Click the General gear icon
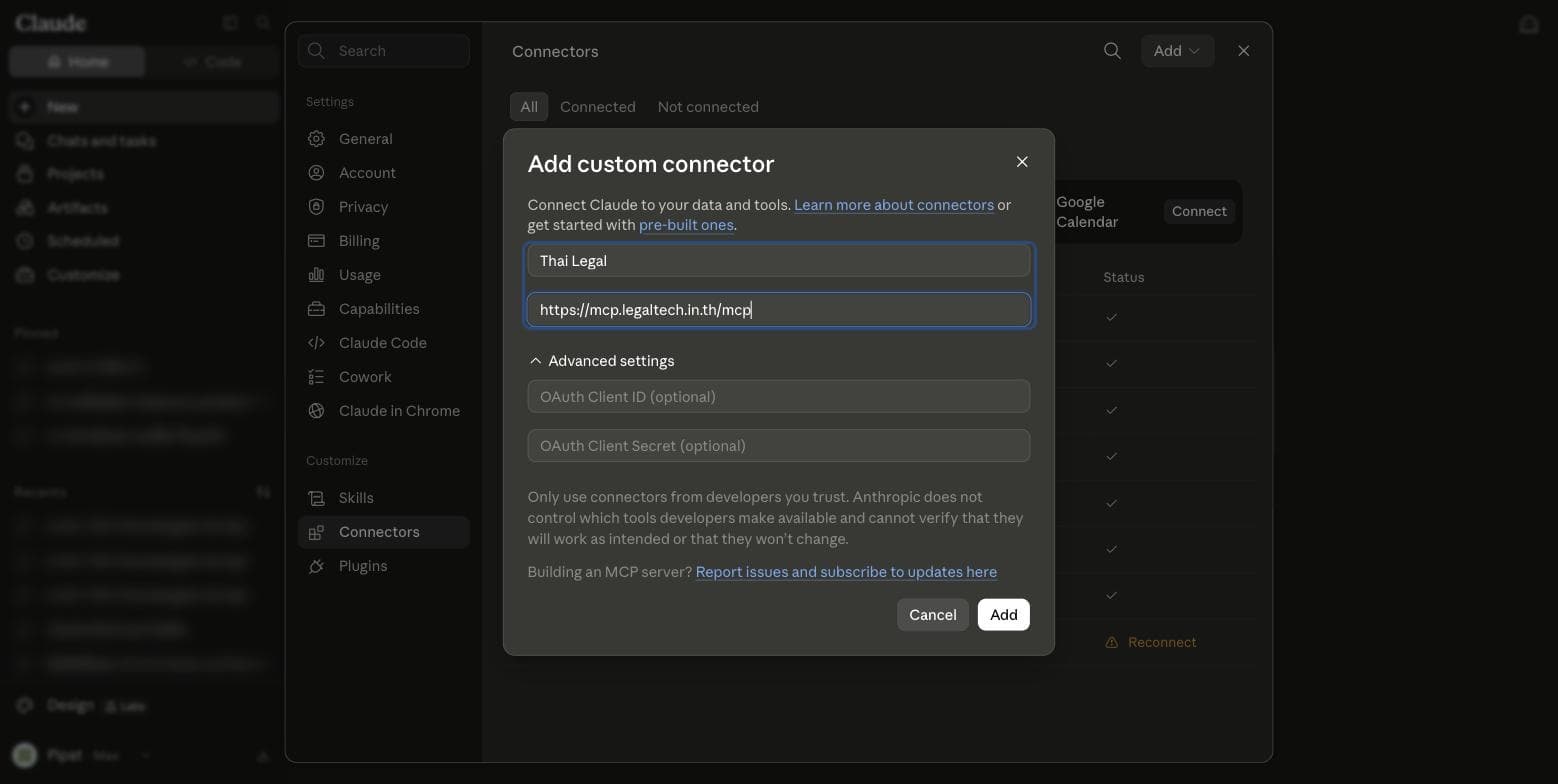The image size is (1558, 784). 316,139
